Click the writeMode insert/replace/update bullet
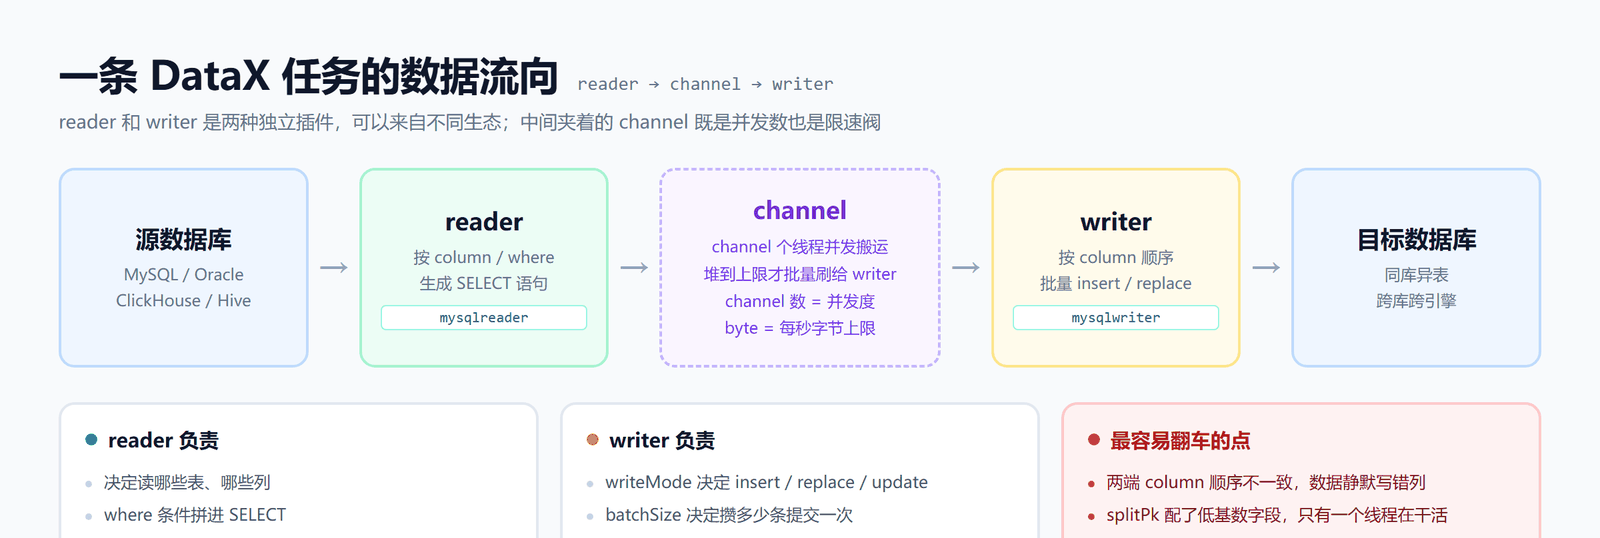 pyautogui.click(x=766, y=482)
